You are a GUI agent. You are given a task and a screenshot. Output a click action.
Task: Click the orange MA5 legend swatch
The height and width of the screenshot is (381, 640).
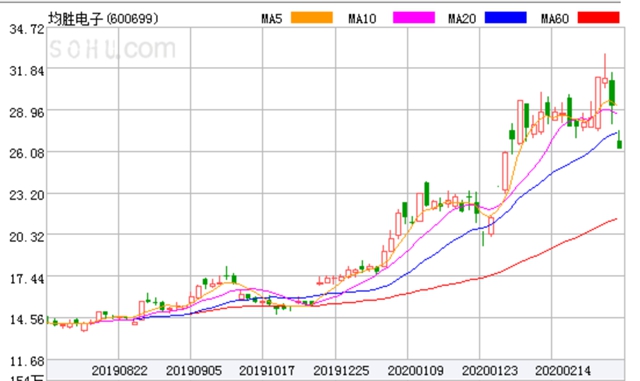311,18
